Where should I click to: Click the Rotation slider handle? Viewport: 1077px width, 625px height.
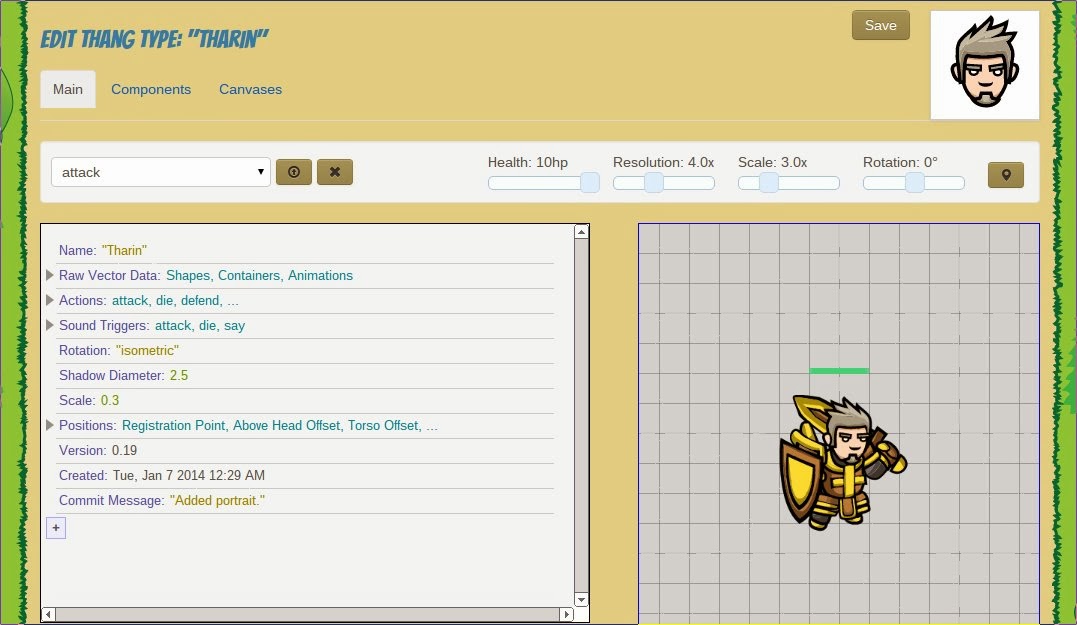click(914, 183)
